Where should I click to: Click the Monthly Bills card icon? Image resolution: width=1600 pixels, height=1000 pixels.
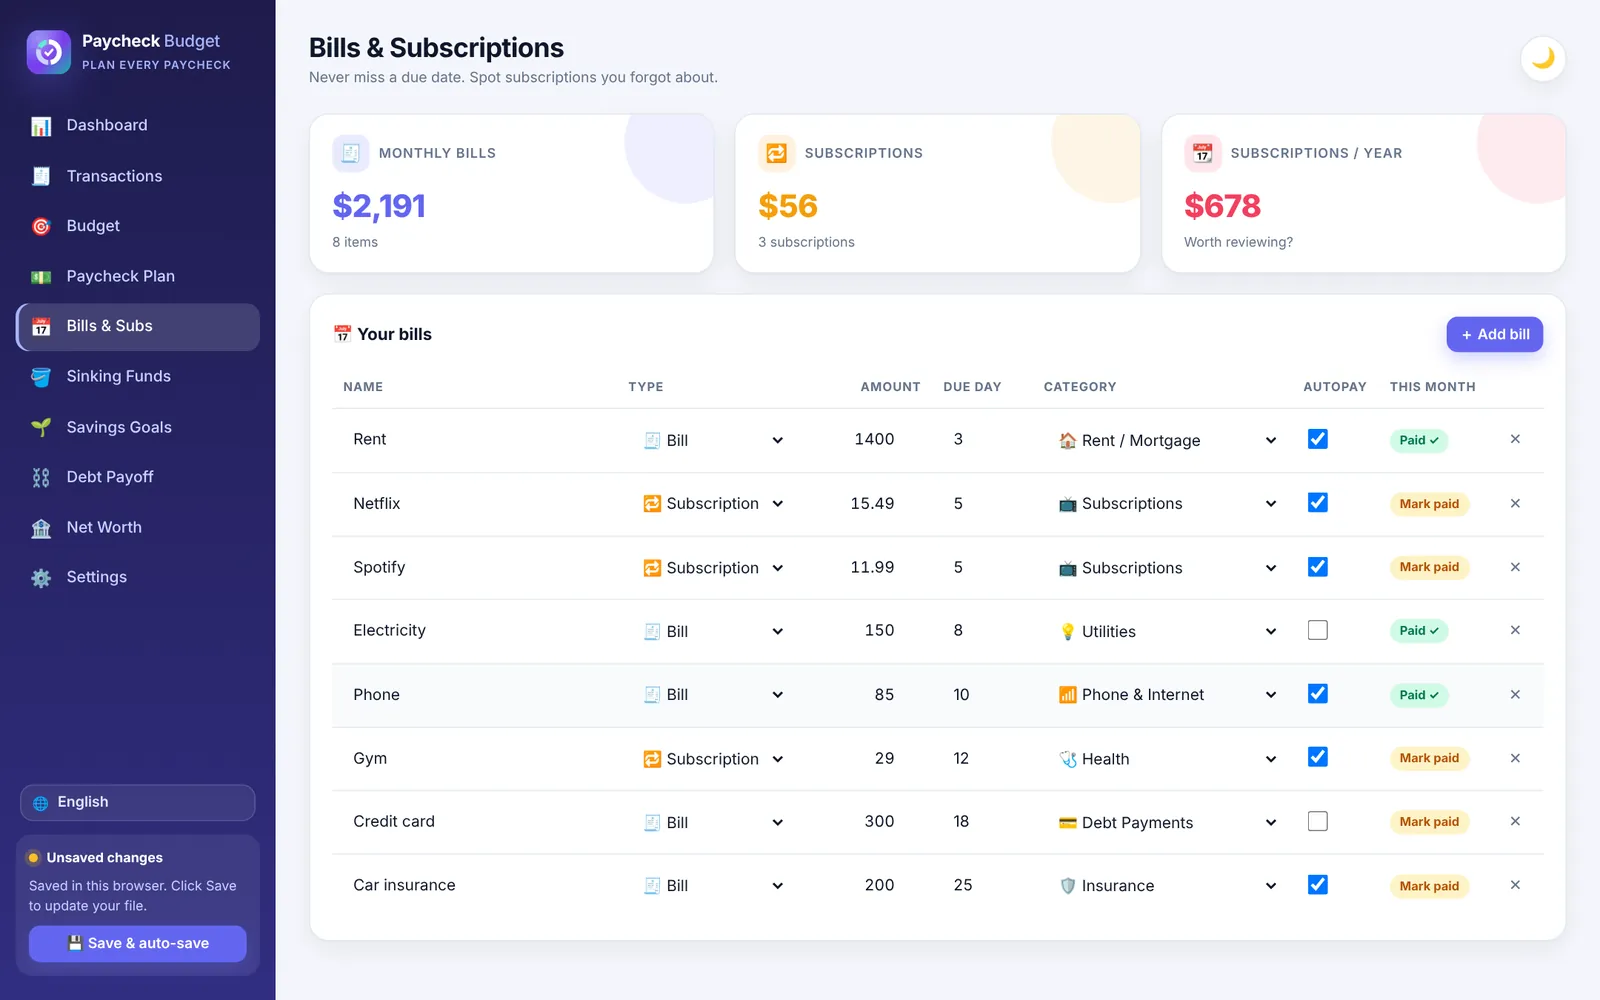(350, 153)
